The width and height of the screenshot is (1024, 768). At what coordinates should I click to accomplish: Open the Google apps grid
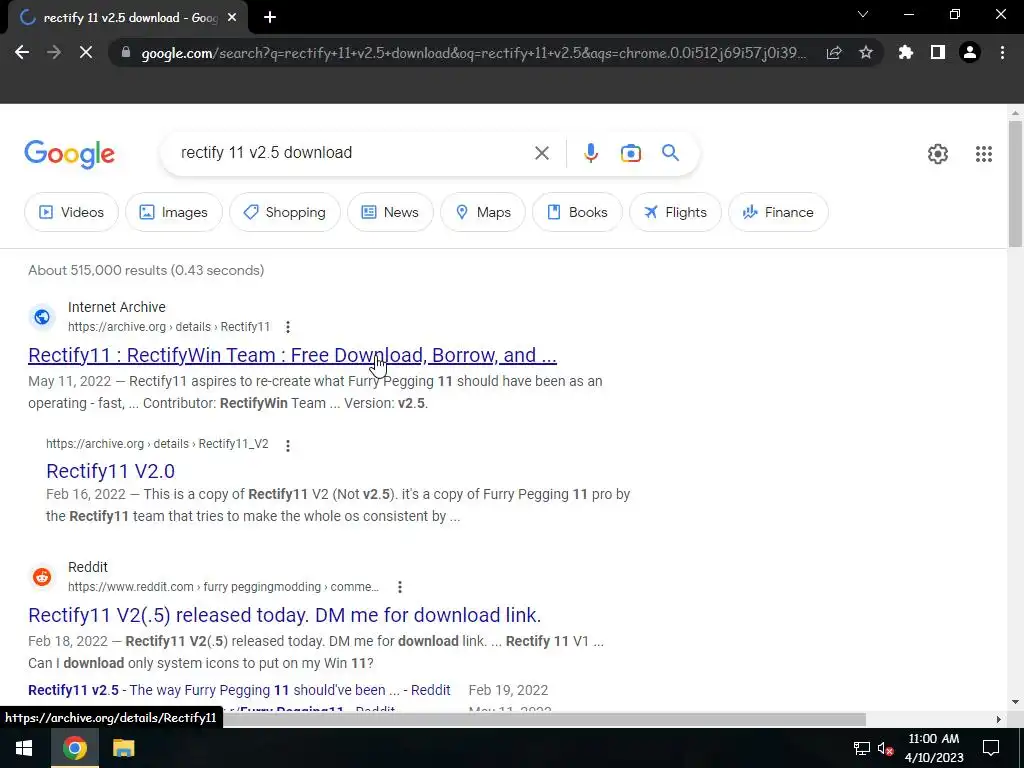pyautogui.click(x=984, y=154)
